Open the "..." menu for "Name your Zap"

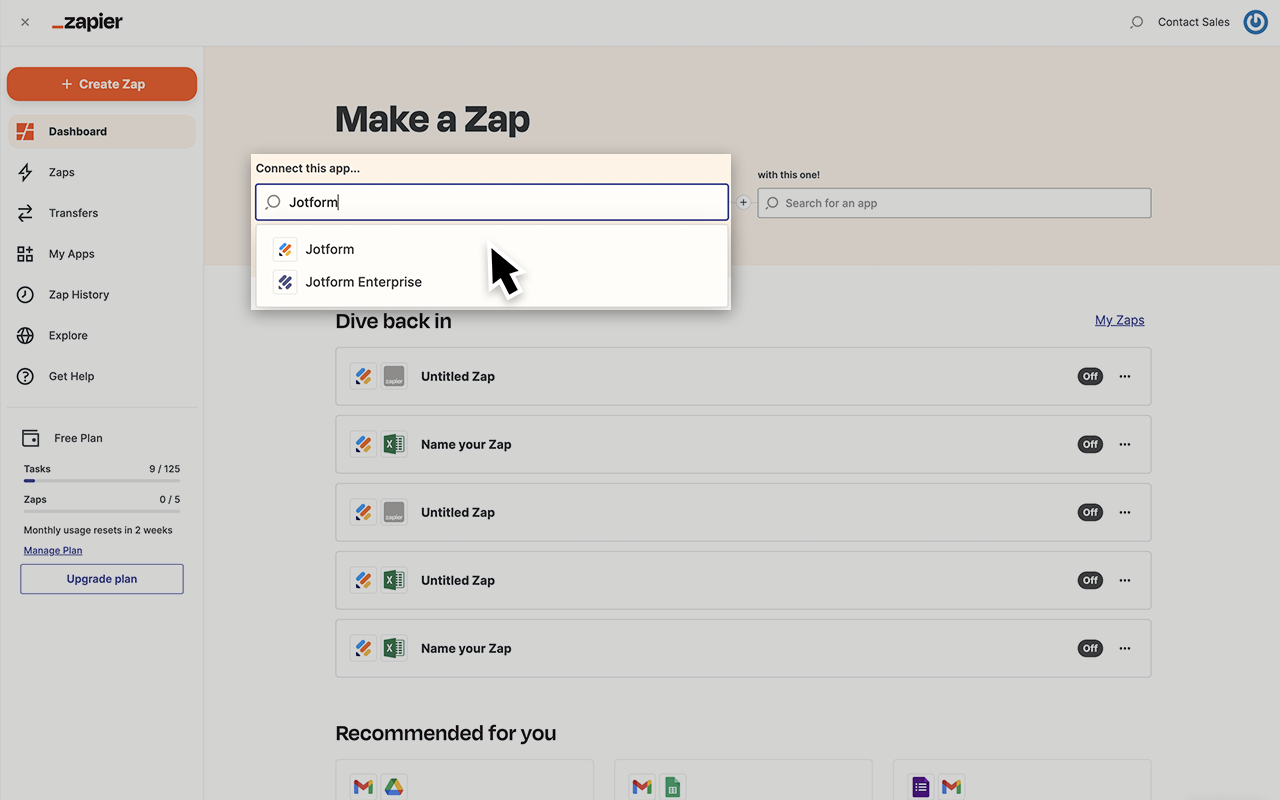[x=1124, y=444]
